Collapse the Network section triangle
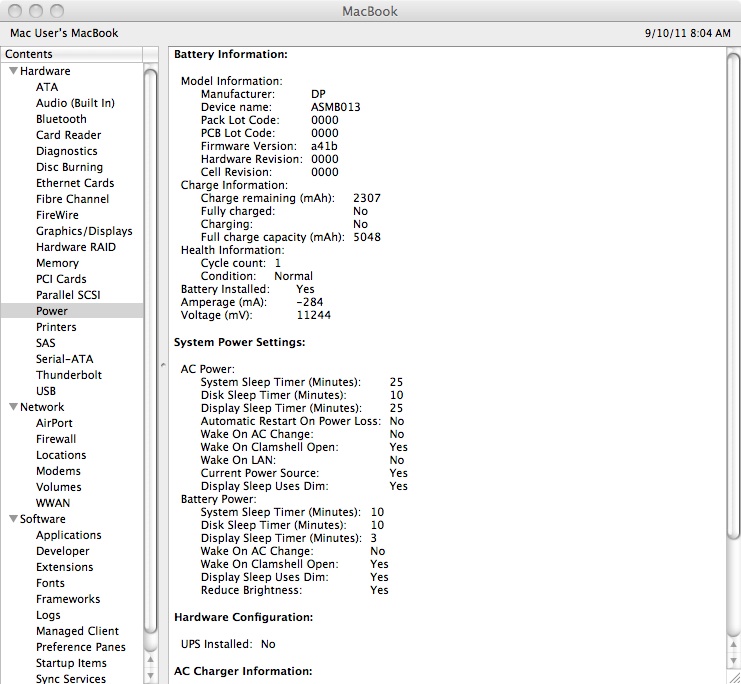 (14, 407)
